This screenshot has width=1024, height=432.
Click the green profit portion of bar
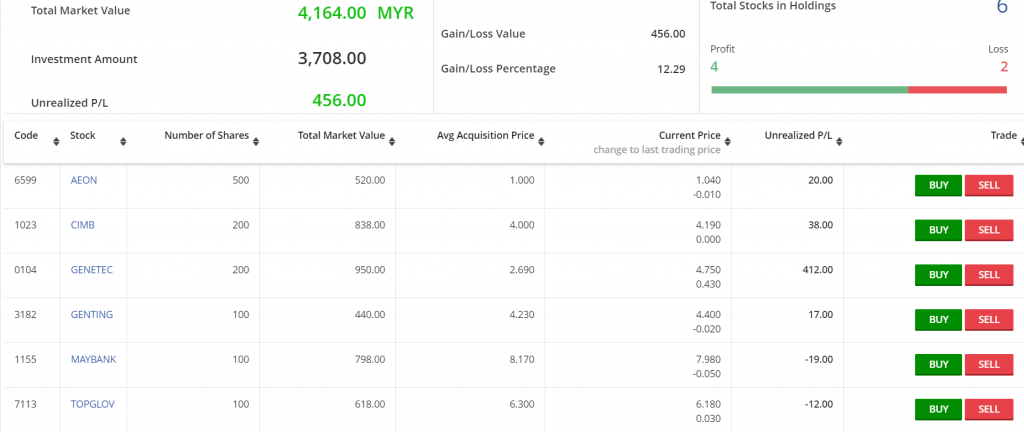tap(809, 89)
